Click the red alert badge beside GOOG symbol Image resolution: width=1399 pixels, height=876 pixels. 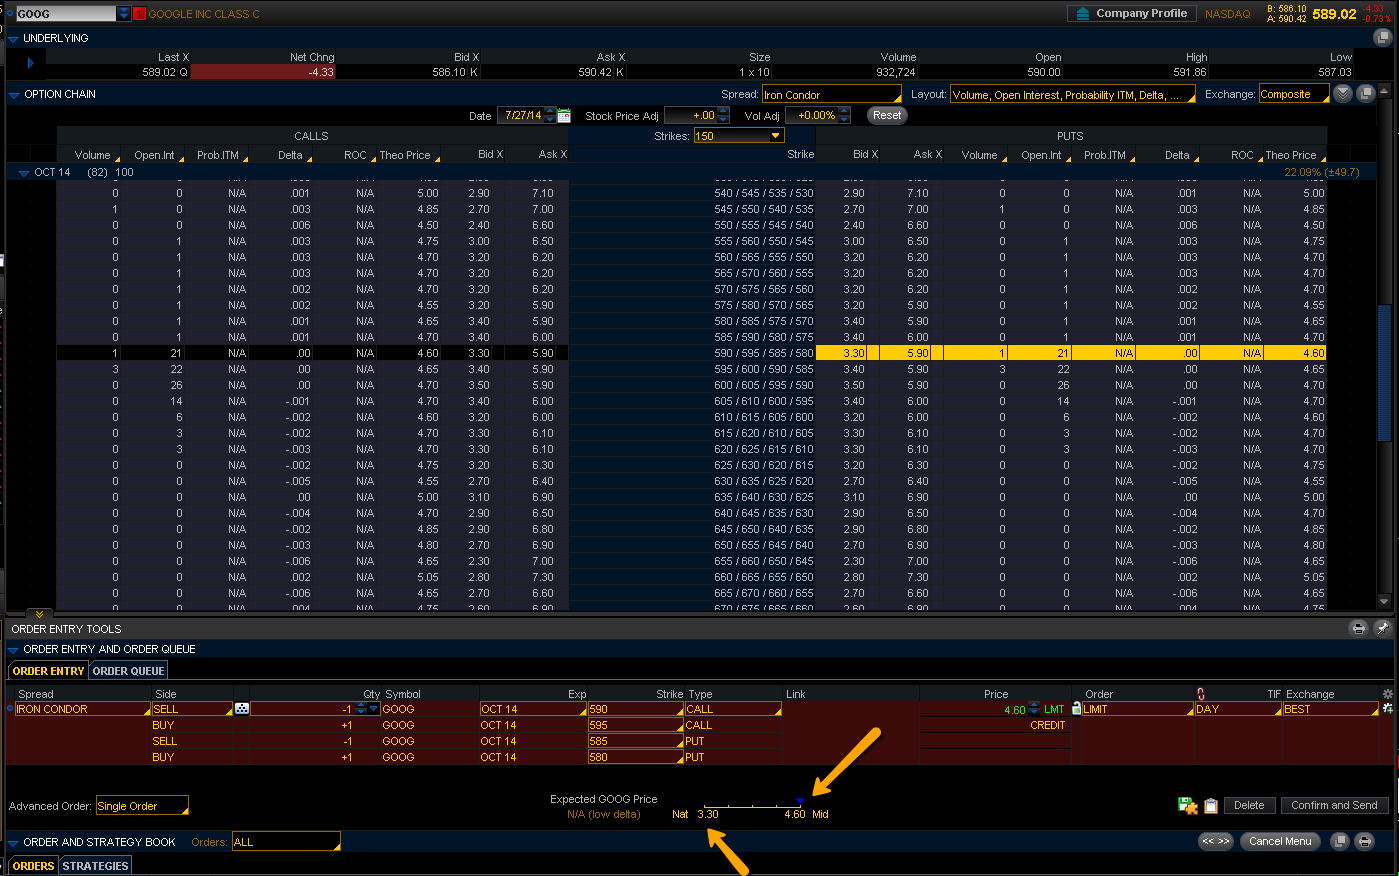point(139,14)
